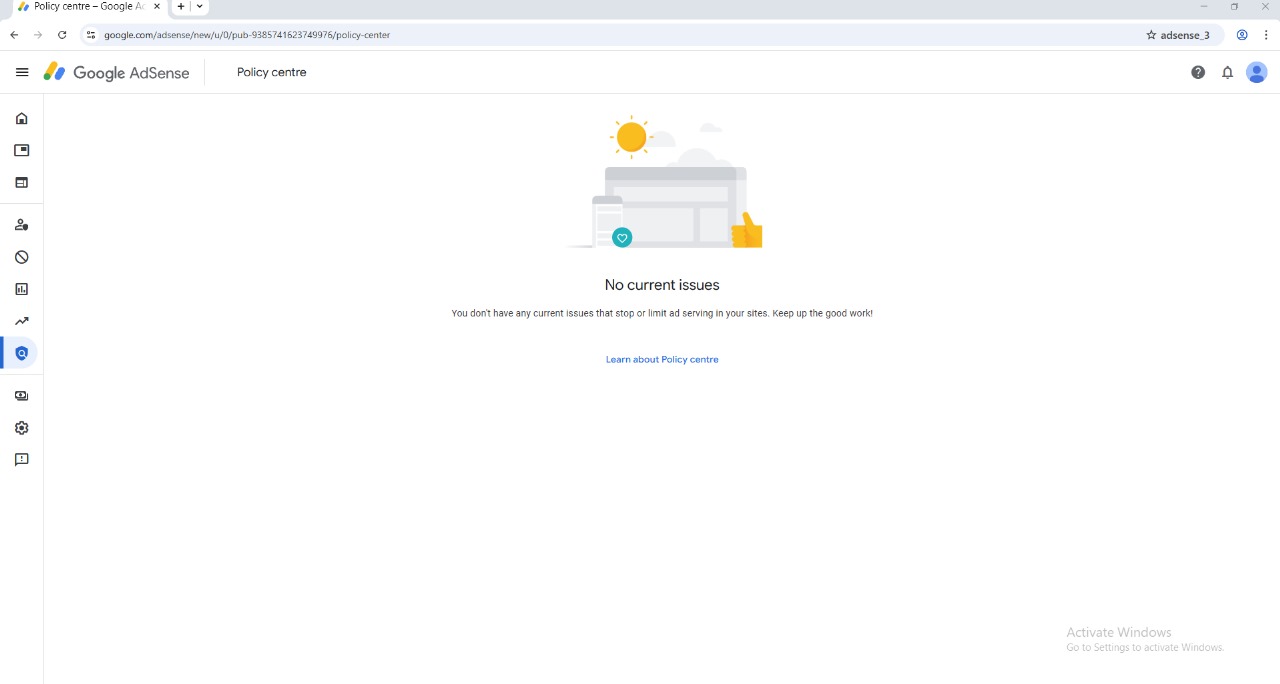The width and height of the screenshot is (1280, 684).
Task: Minimize the browser window
Action: pos(1204,6)
